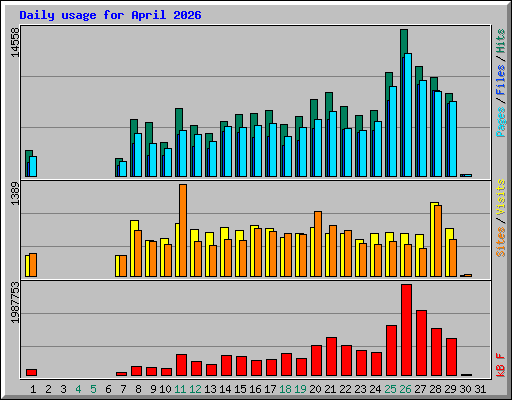Click the tallest orange Sites bar for day 11
This screenshot has width=512, height=400.
tap(183, 230)
